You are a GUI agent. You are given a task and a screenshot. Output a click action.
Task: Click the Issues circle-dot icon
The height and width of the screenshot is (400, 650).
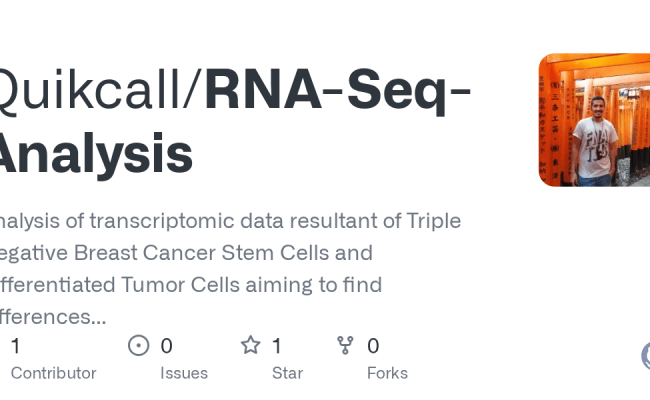[x=139, y=346]
